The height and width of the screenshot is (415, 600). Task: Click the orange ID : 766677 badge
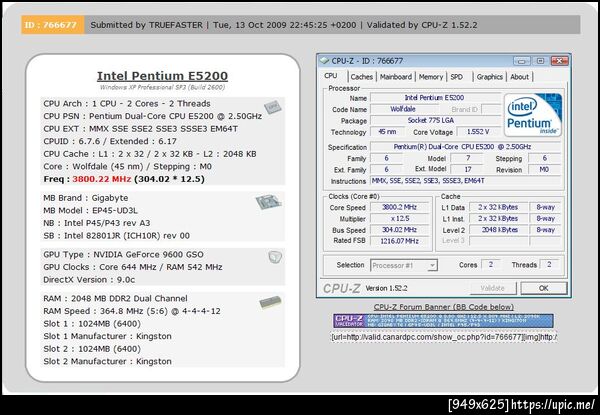(52, 25)
